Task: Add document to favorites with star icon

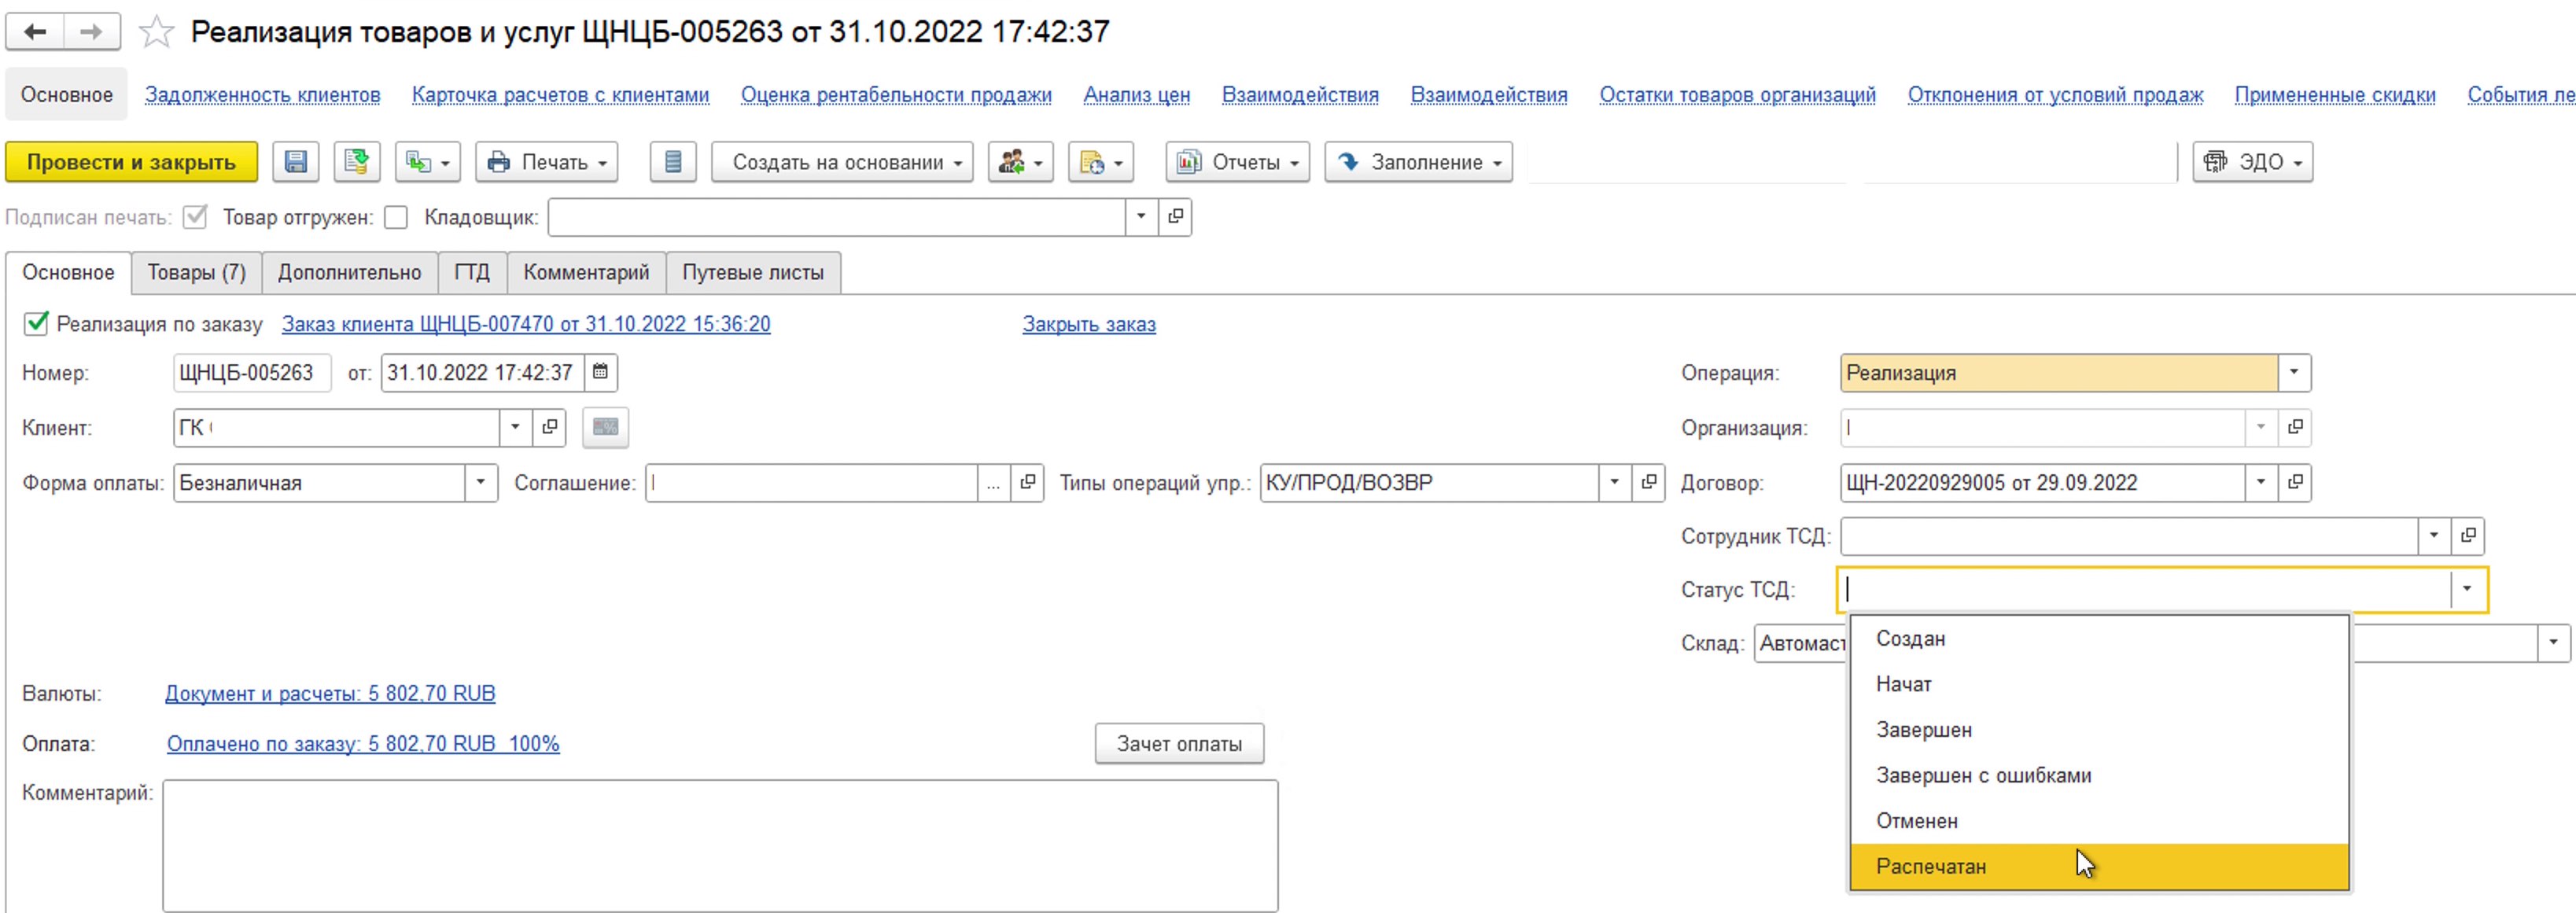Action: tap(156, 32)
